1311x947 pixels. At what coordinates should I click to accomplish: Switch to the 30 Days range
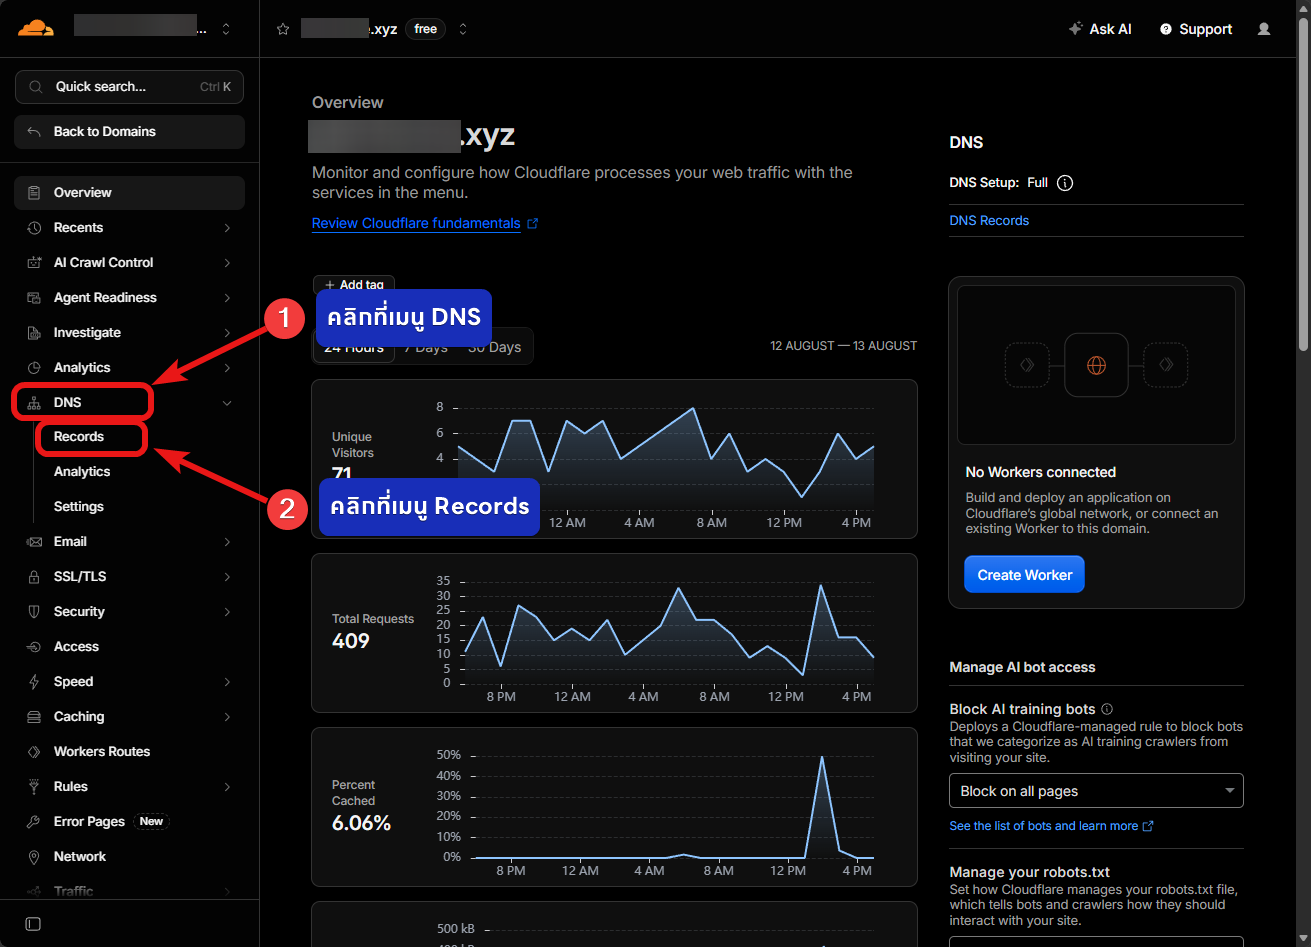click(495, 347)
